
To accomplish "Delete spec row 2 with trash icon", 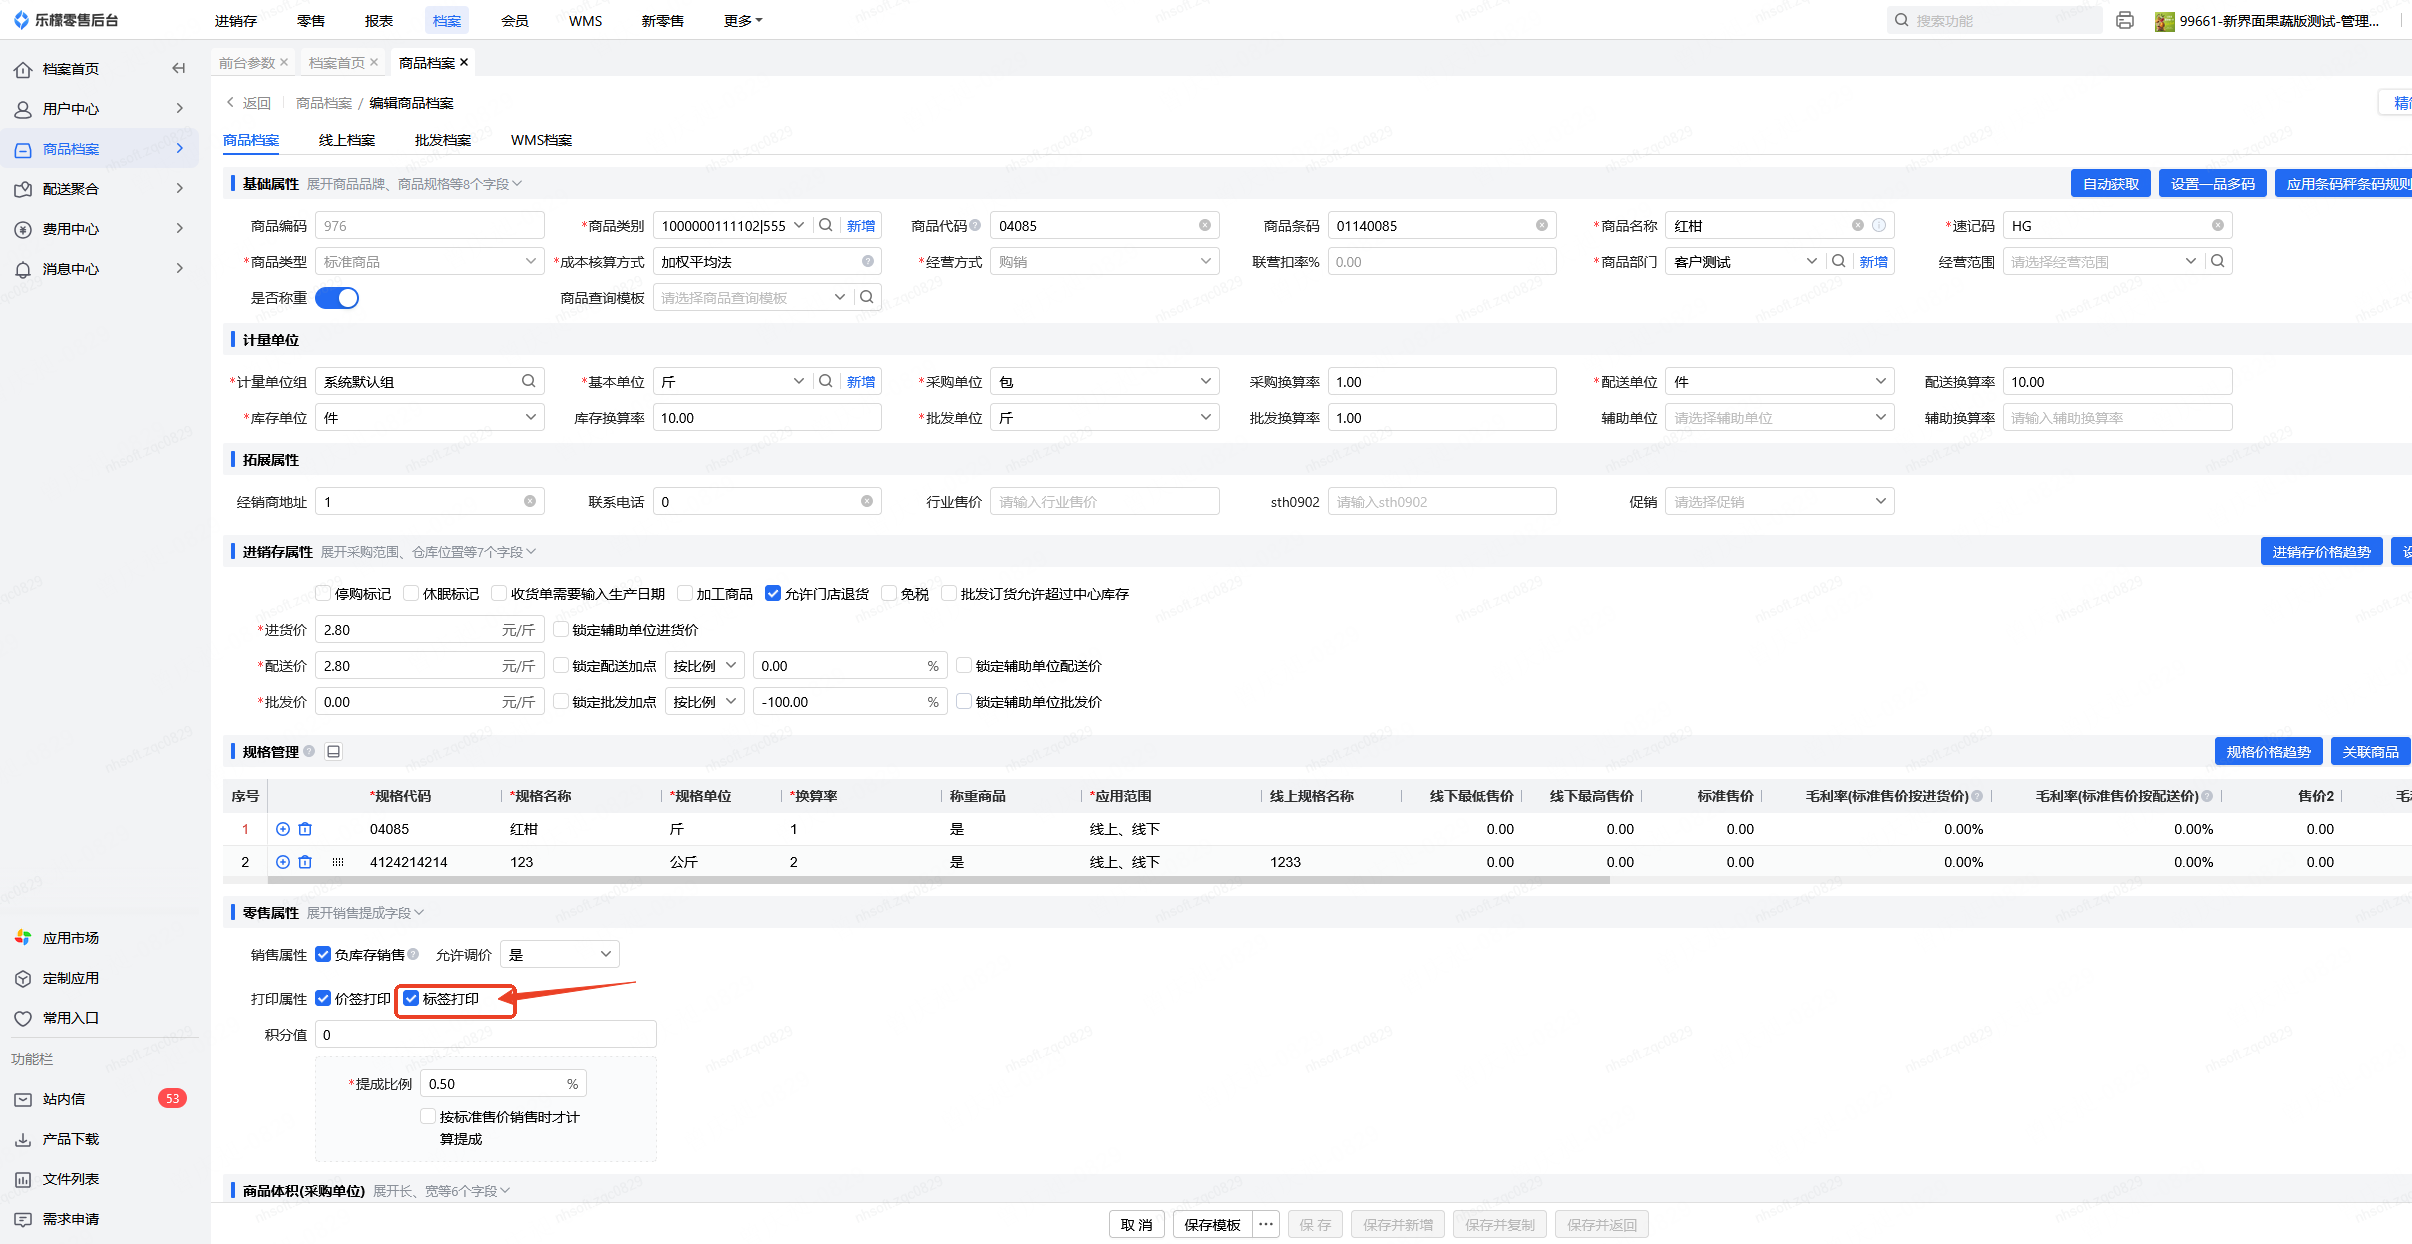I will (306, 862).
